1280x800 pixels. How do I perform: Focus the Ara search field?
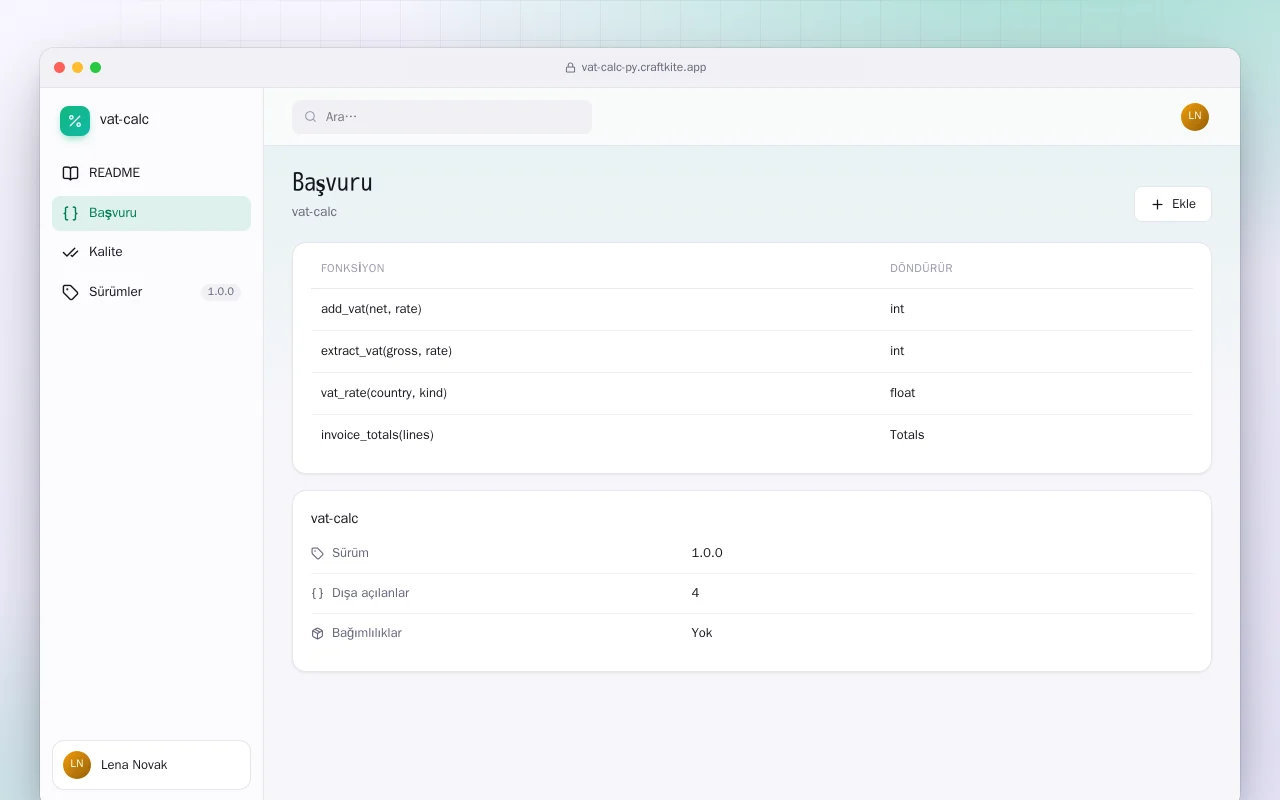pyautogui.click(x=442, y=117)
